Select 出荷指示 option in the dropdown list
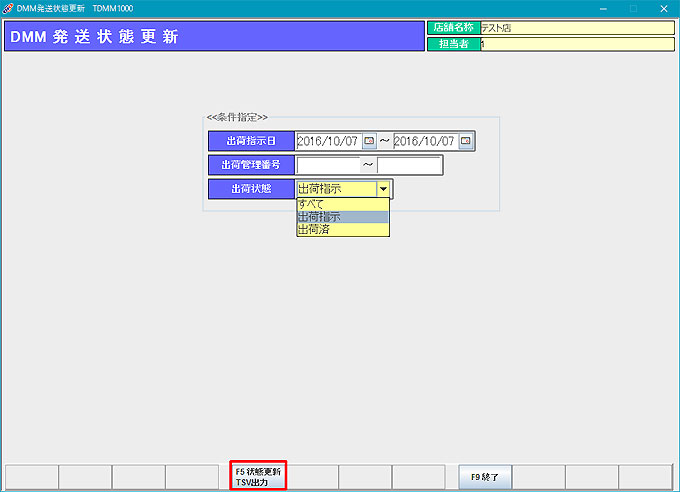 [x=343, y=217]
